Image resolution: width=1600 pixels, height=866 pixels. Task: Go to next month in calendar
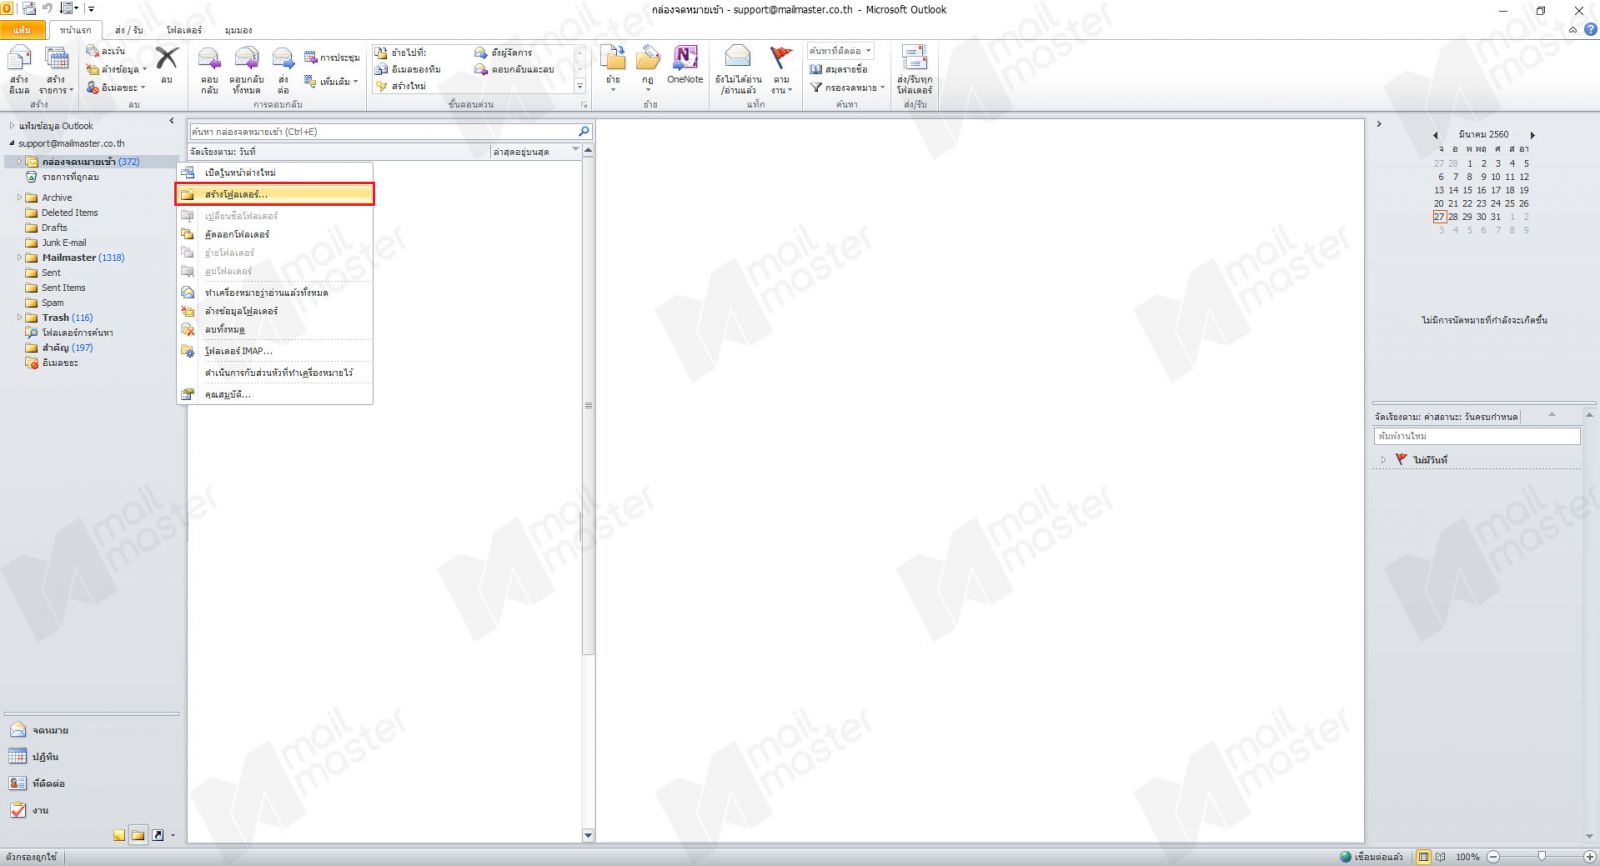pyautogui.click(x=1532, y=135)
